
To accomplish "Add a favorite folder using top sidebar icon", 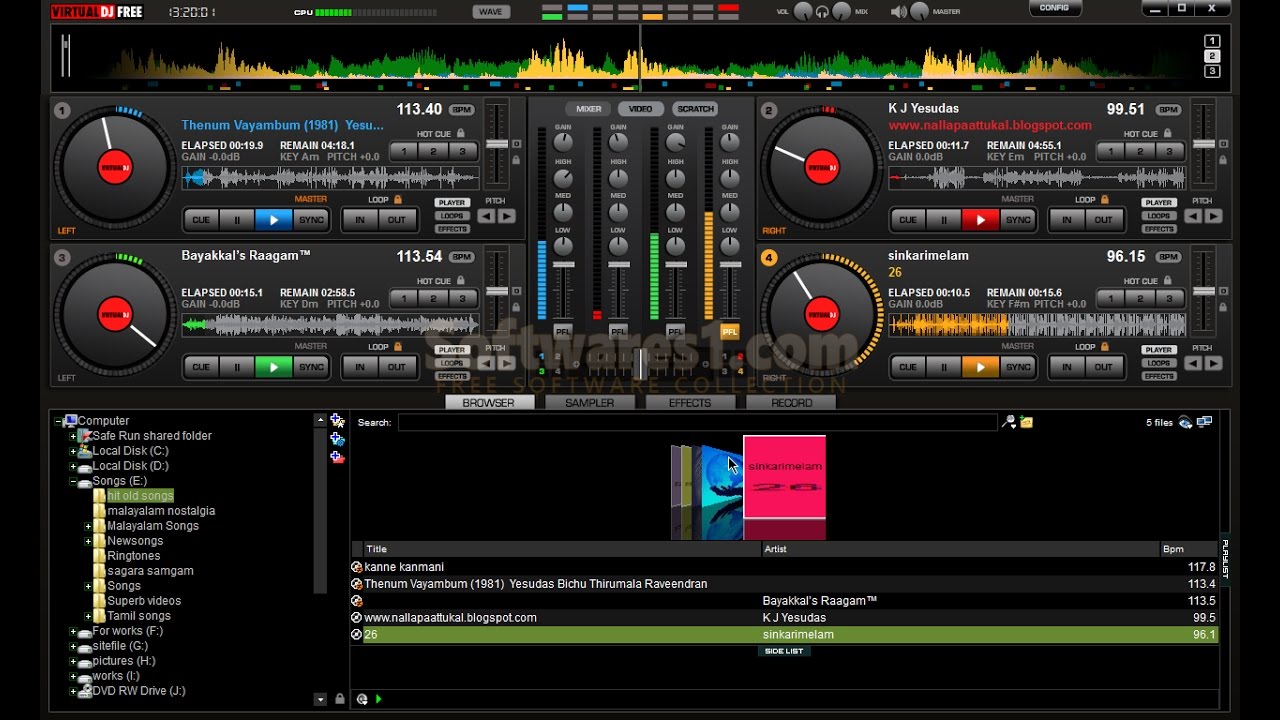I will point(337,421).
